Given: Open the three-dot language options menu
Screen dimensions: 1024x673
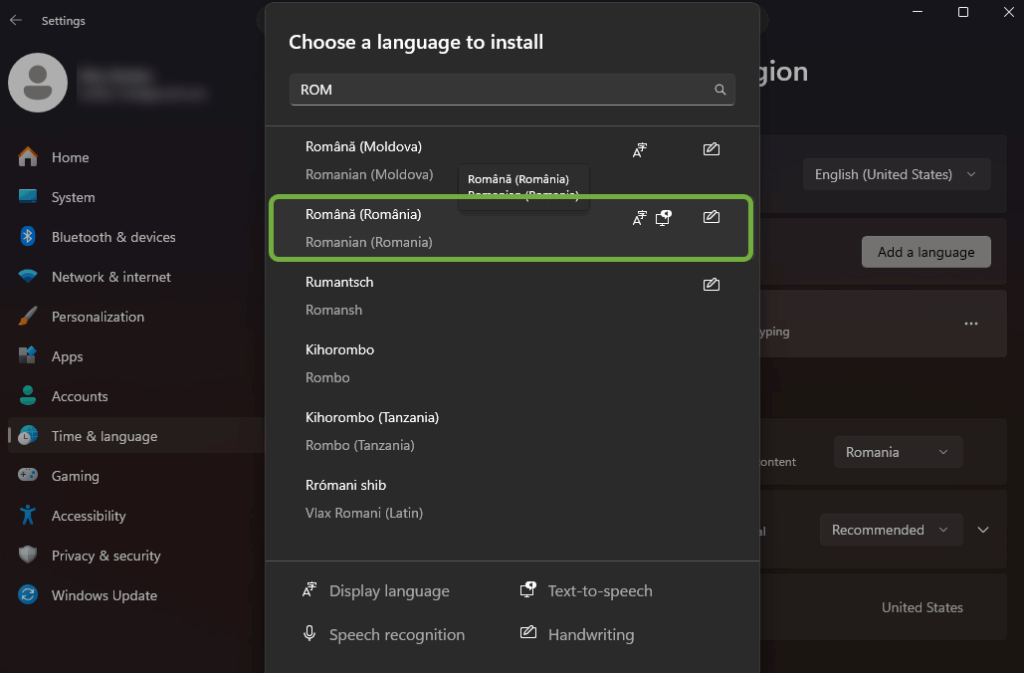Looking at the screenshot, I should (971, 324).
